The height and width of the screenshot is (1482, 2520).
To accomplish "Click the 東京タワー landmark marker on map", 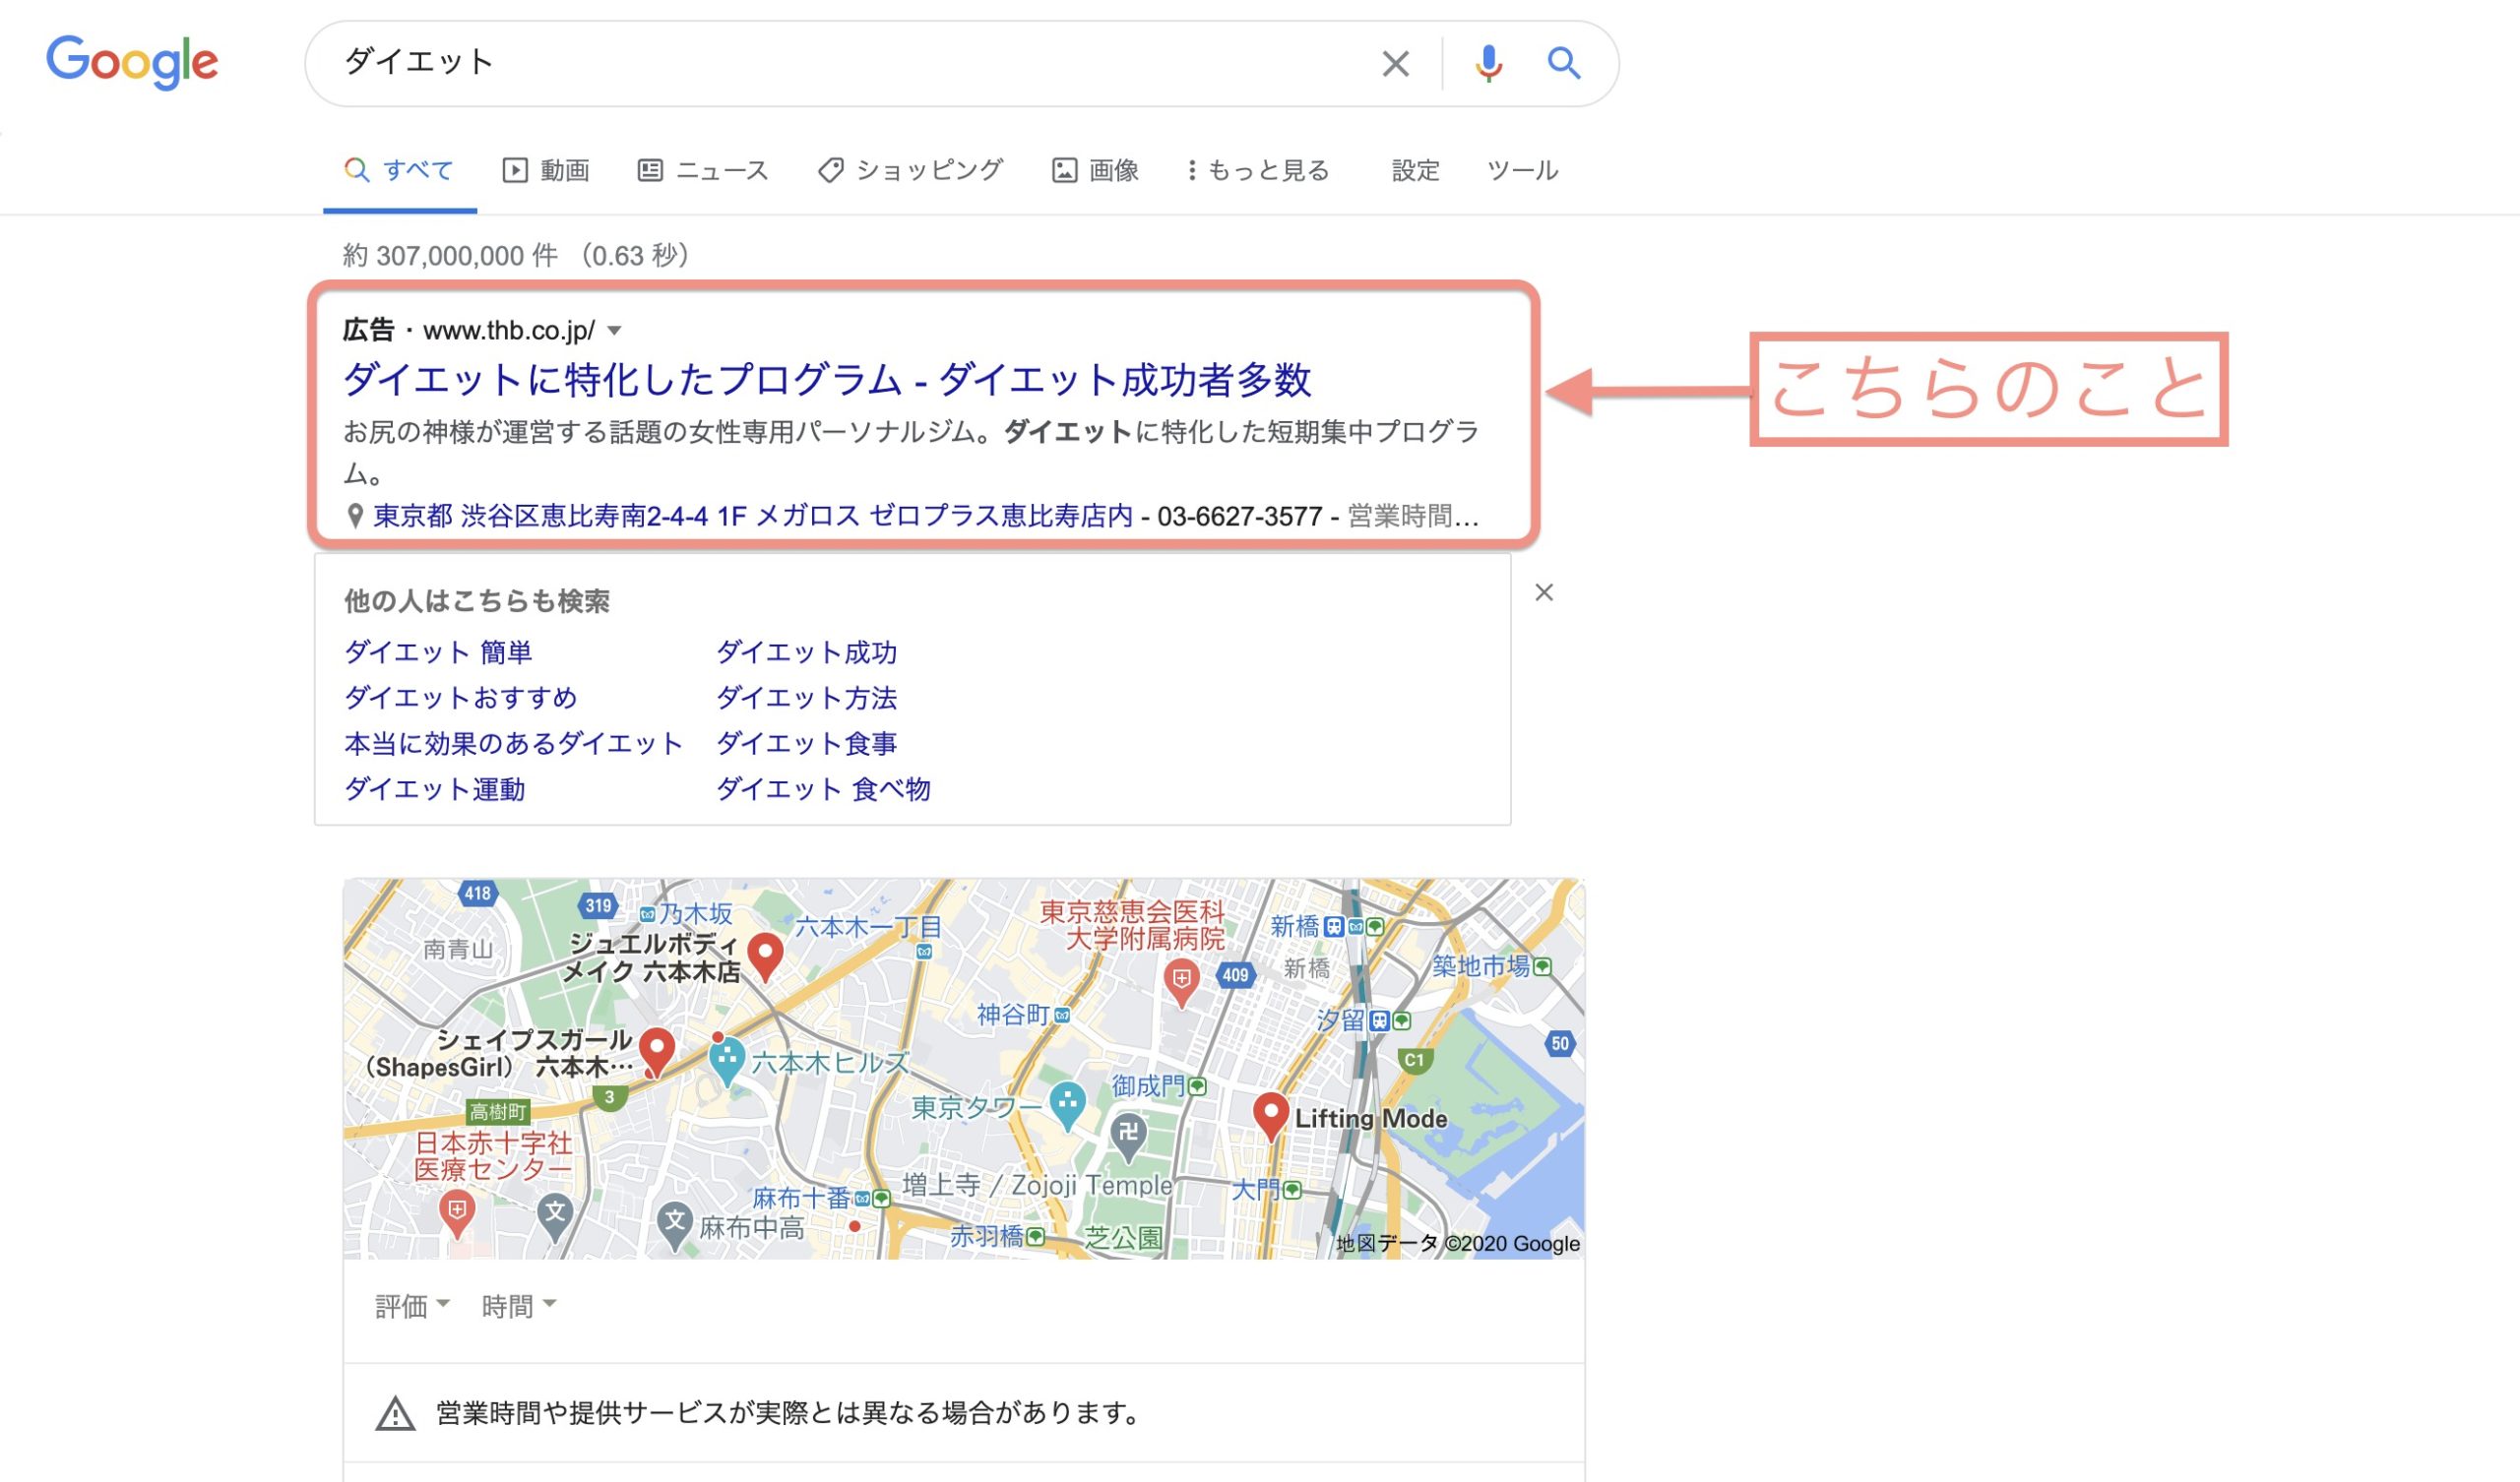I will tap(1067, 1104).
